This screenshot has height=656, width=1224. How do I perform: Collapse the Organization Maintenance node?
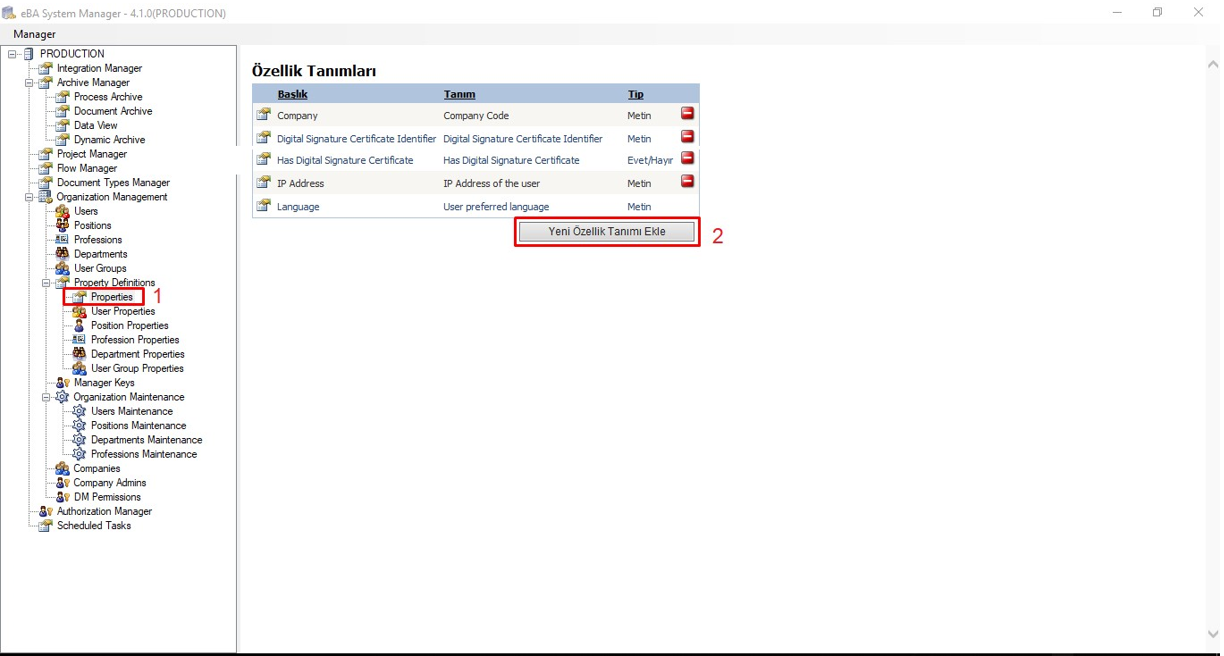click(46, 397)
